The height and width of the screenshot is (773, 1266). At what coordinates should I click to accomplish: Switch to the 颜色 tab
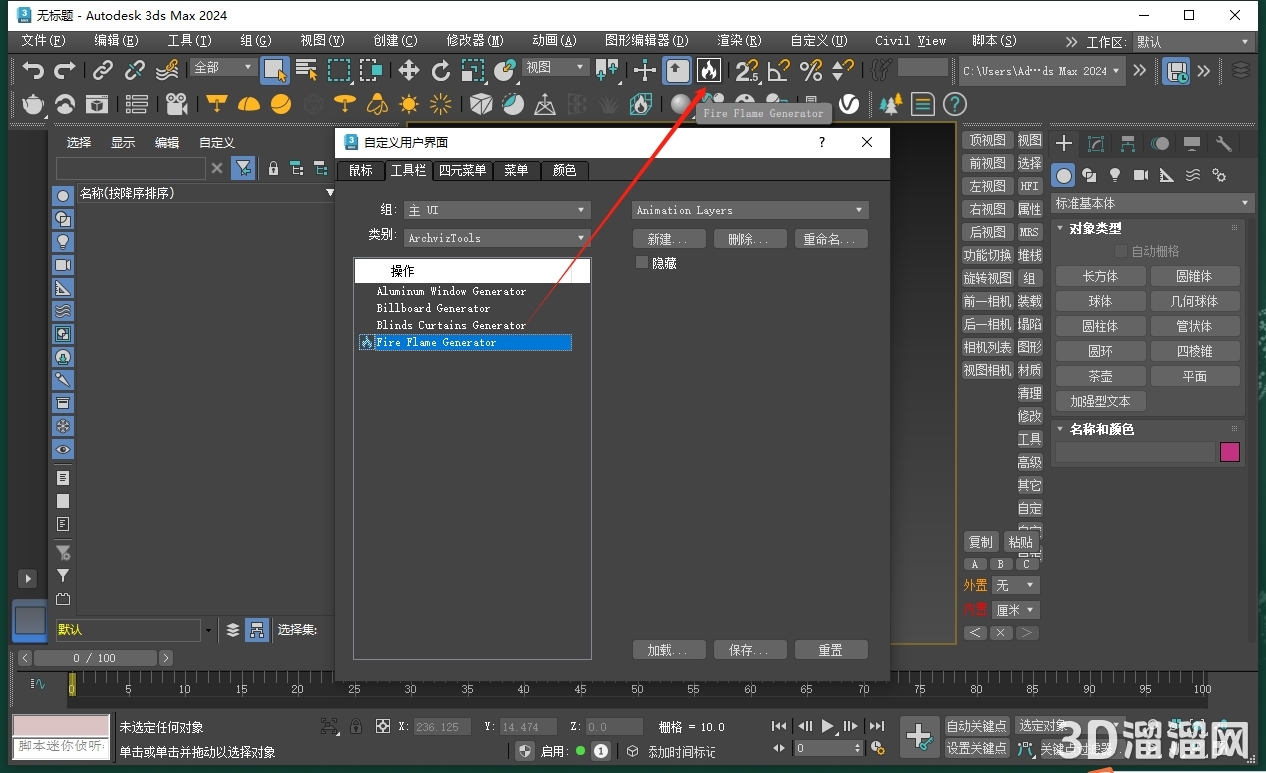point(564,170)
